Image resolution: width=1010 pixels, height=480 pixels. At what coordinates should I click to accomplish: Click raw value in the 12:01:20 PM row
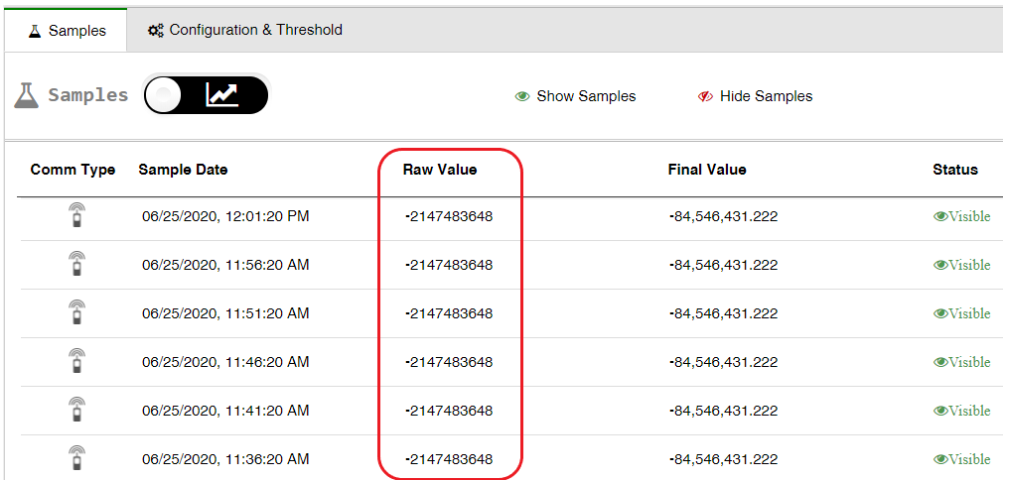[x=449, y=216]
